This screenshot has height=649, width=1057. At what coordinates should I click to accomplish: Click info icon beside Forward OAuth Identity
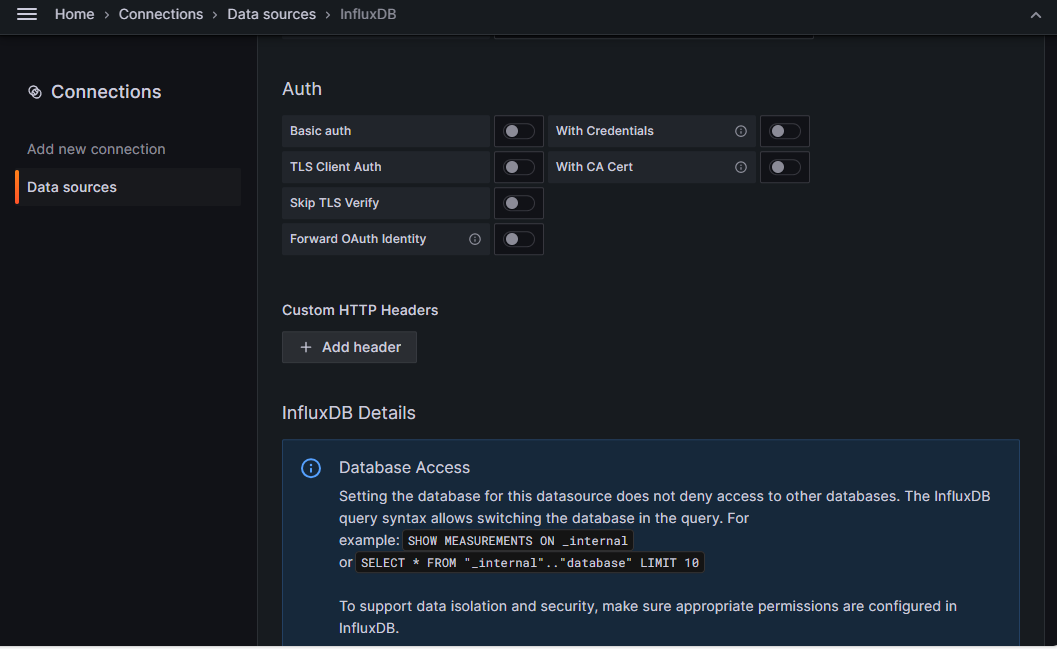pos(475,239)
